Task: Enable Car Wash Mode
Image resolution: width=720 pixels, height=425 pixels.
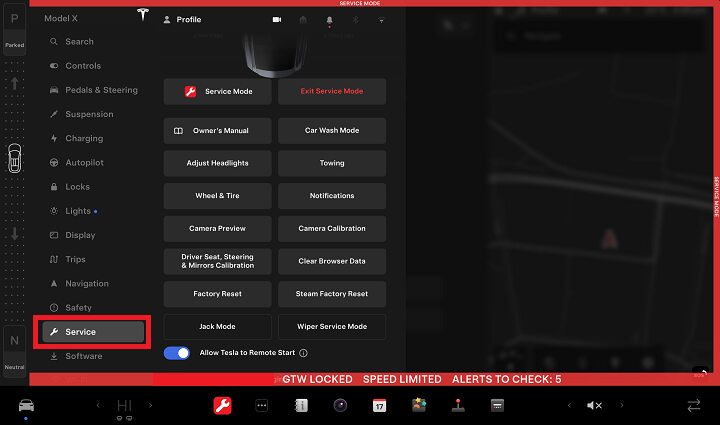Action: 332,131
